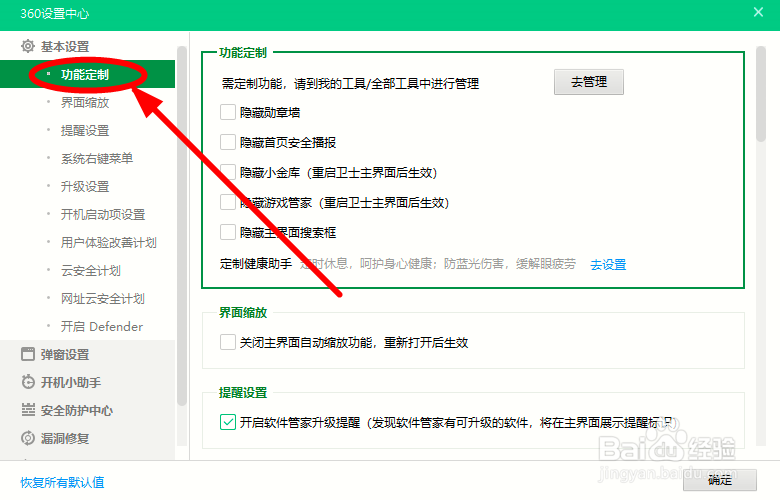
Task: Click the 去设置 link
Action: click(608, 264)
